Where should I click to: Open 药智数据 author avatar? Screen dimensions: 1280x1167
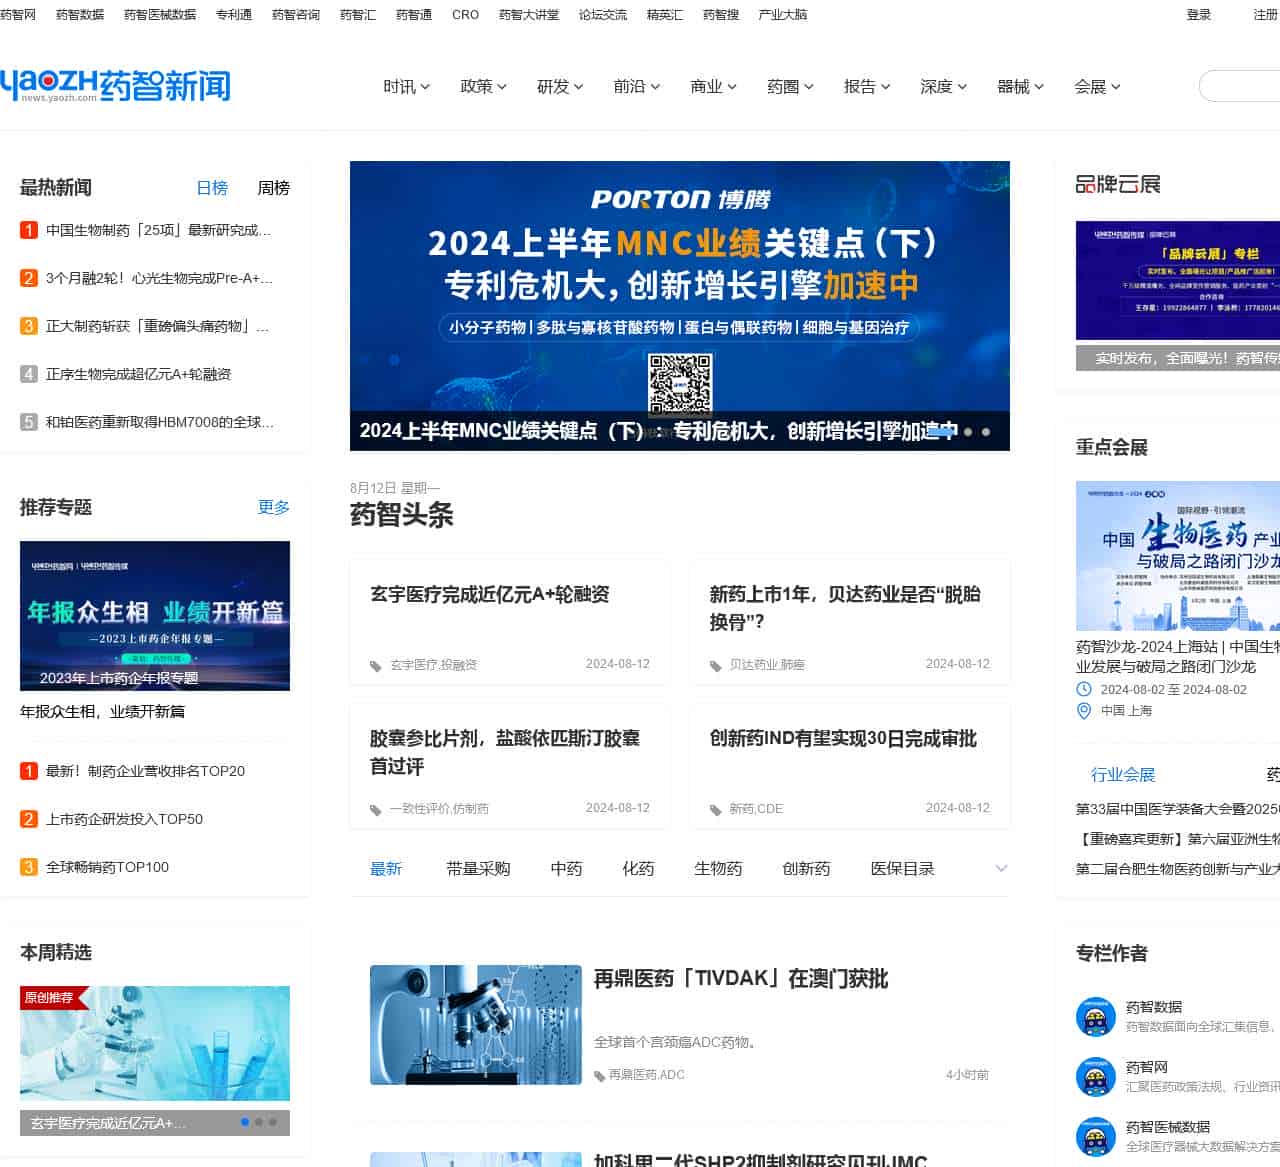[1095, 1017]
